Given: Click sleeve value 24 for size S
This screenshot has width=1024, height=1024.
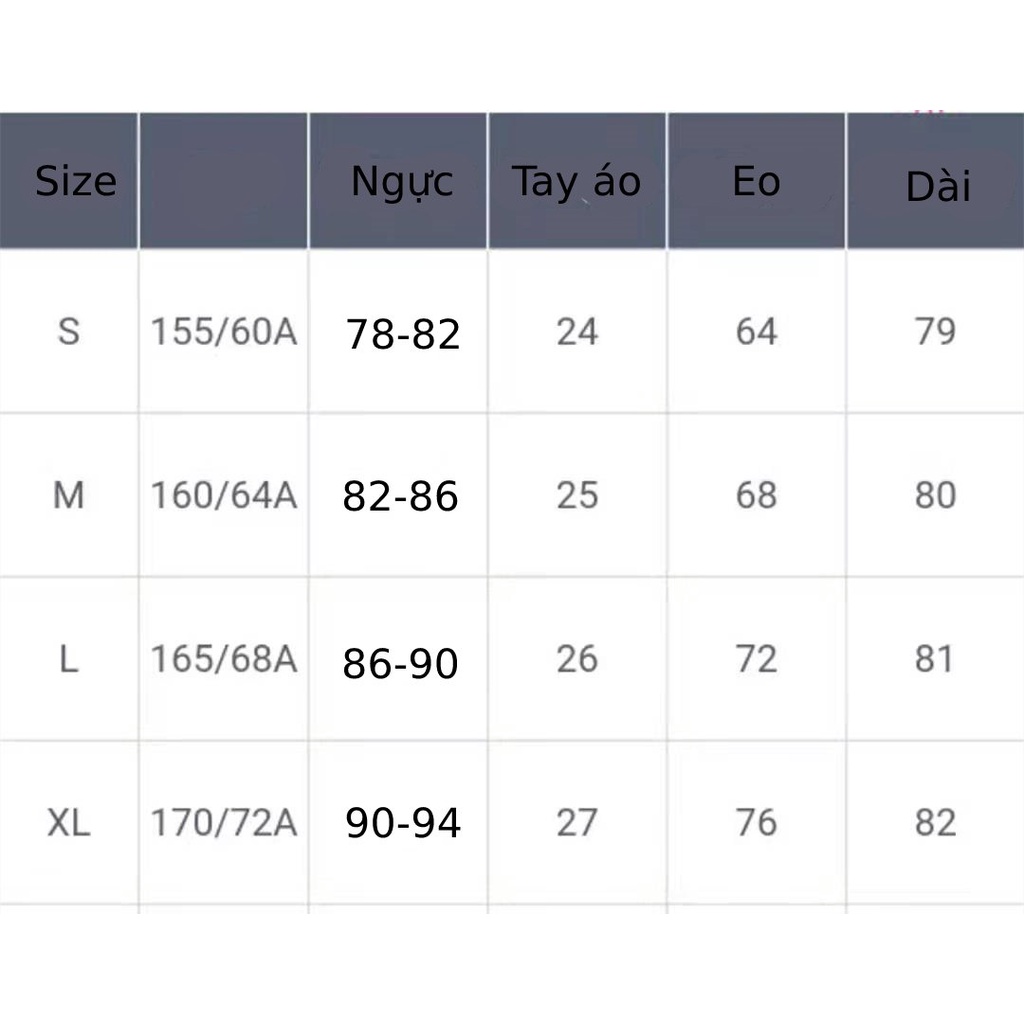Looking at the screenshot, I should click(577, 331).
